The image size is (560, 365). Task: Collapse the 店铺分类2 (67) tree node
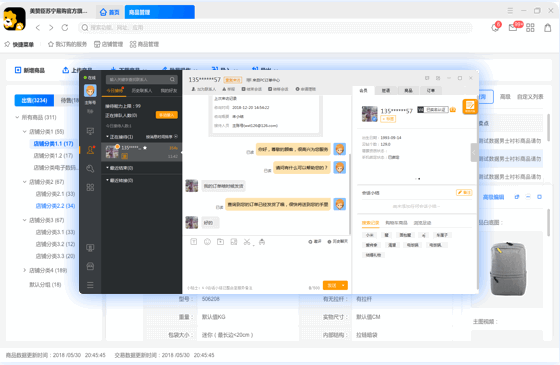(24, 182)
